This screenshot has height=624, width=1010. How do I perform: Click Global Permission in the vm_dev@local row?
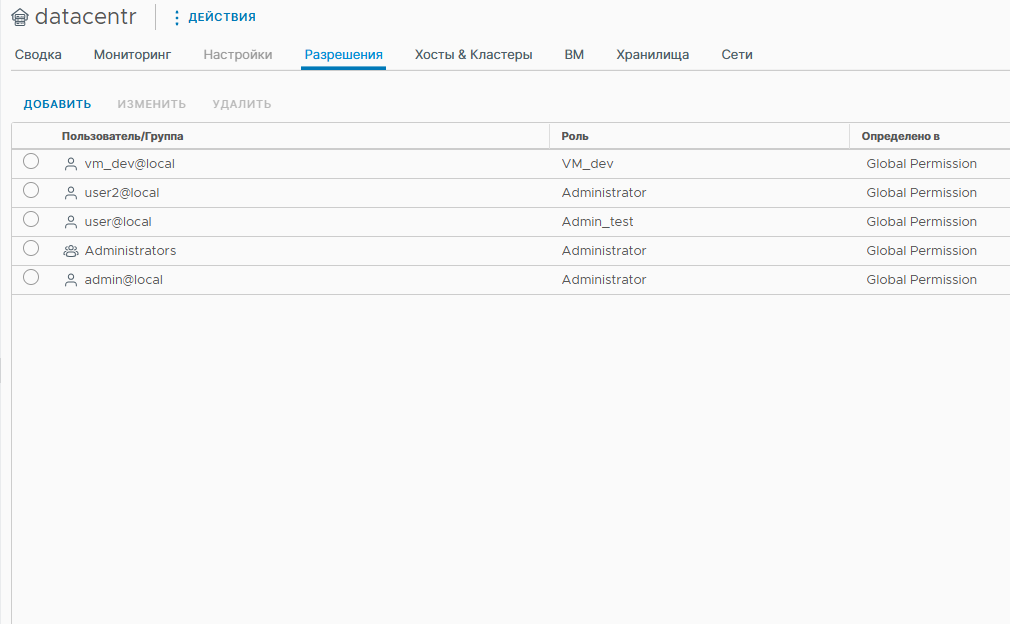[921, 164]
